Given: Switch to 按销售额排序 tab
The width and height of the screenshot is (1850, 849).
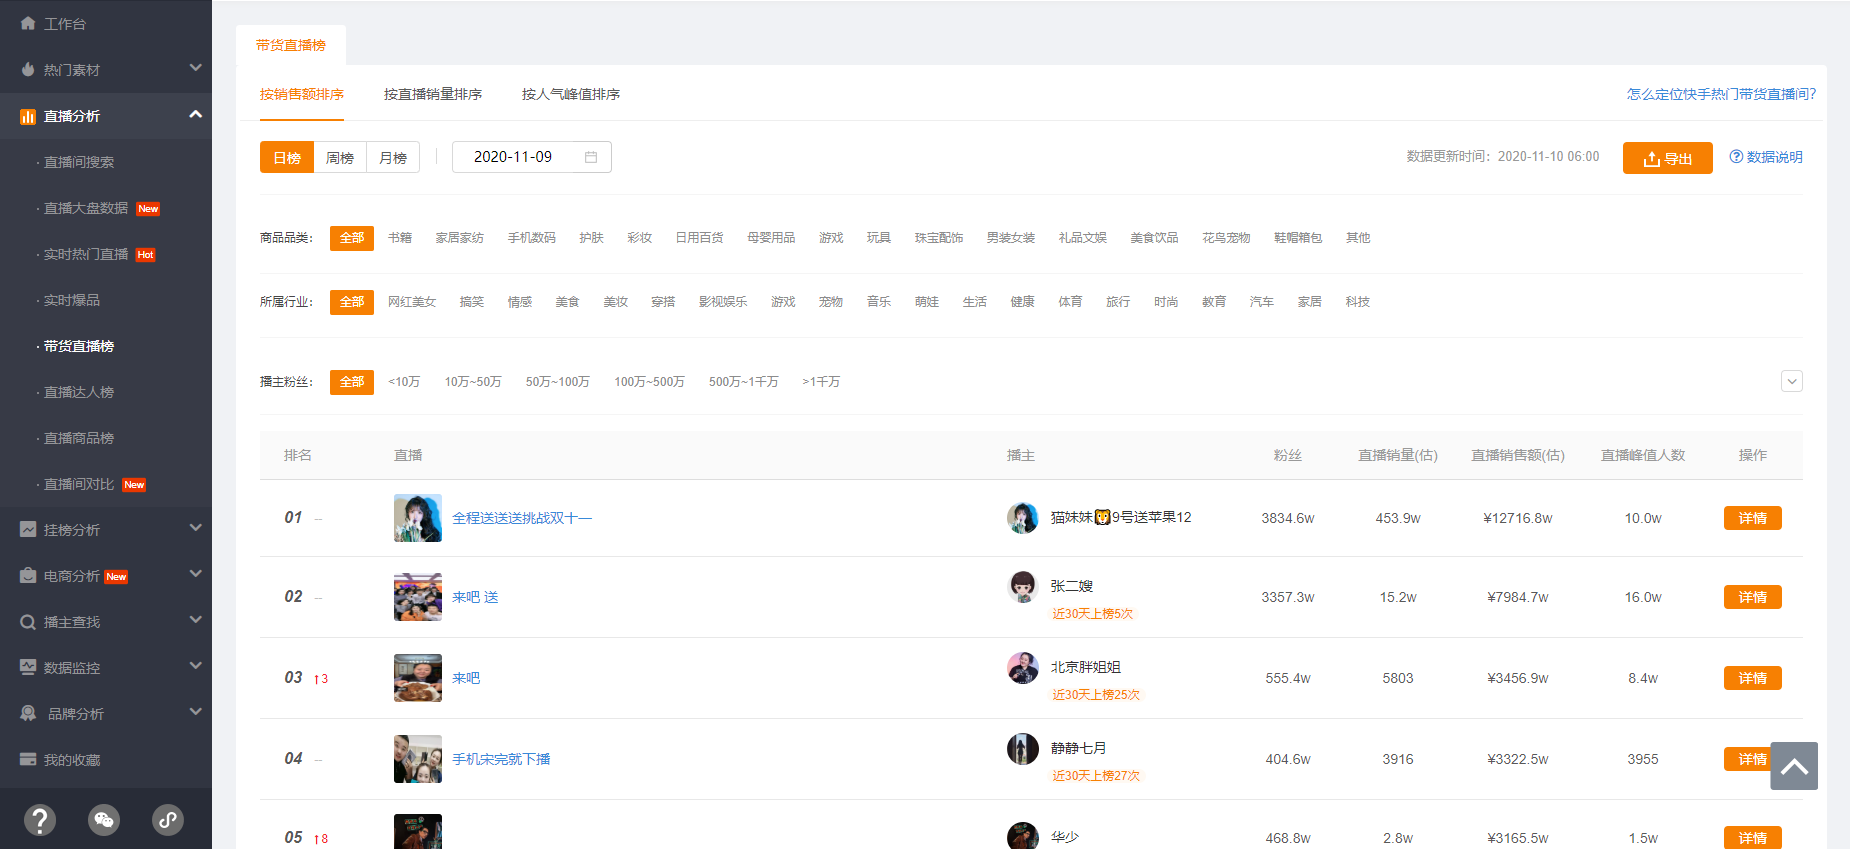Looking at the screenshot, I should 302,94.
